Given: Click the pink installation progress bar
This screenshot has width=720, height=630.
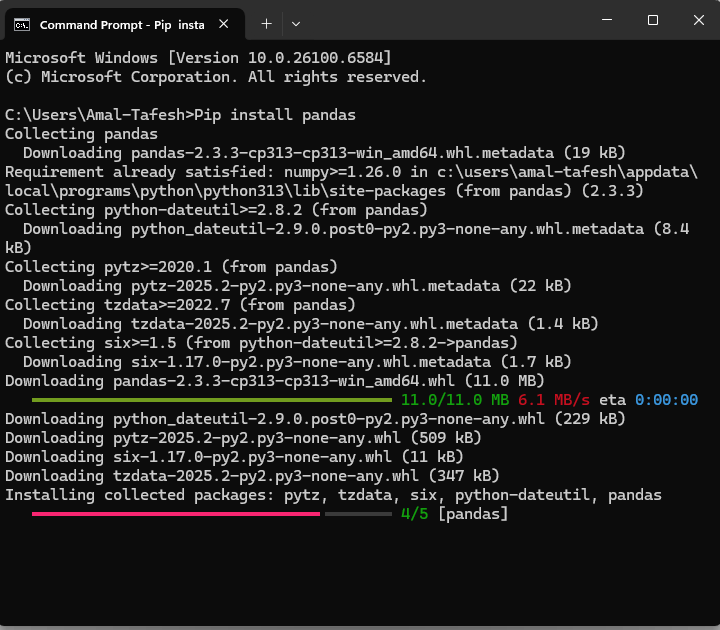Looking at the screenshot, I should click(x=175, y=514).
